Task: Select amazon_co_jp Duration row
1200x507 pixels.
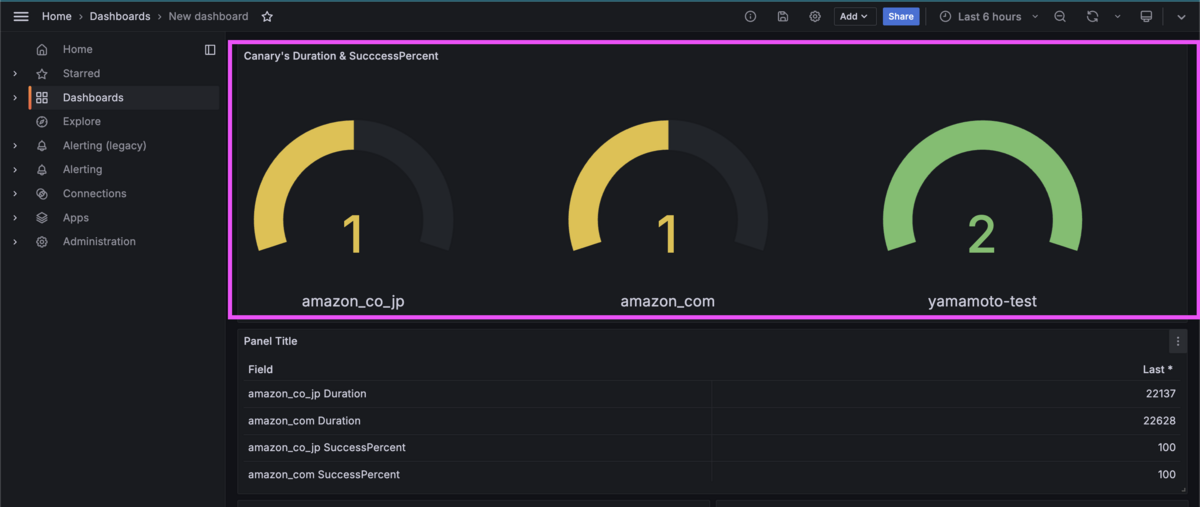Action: click(712, 394)
